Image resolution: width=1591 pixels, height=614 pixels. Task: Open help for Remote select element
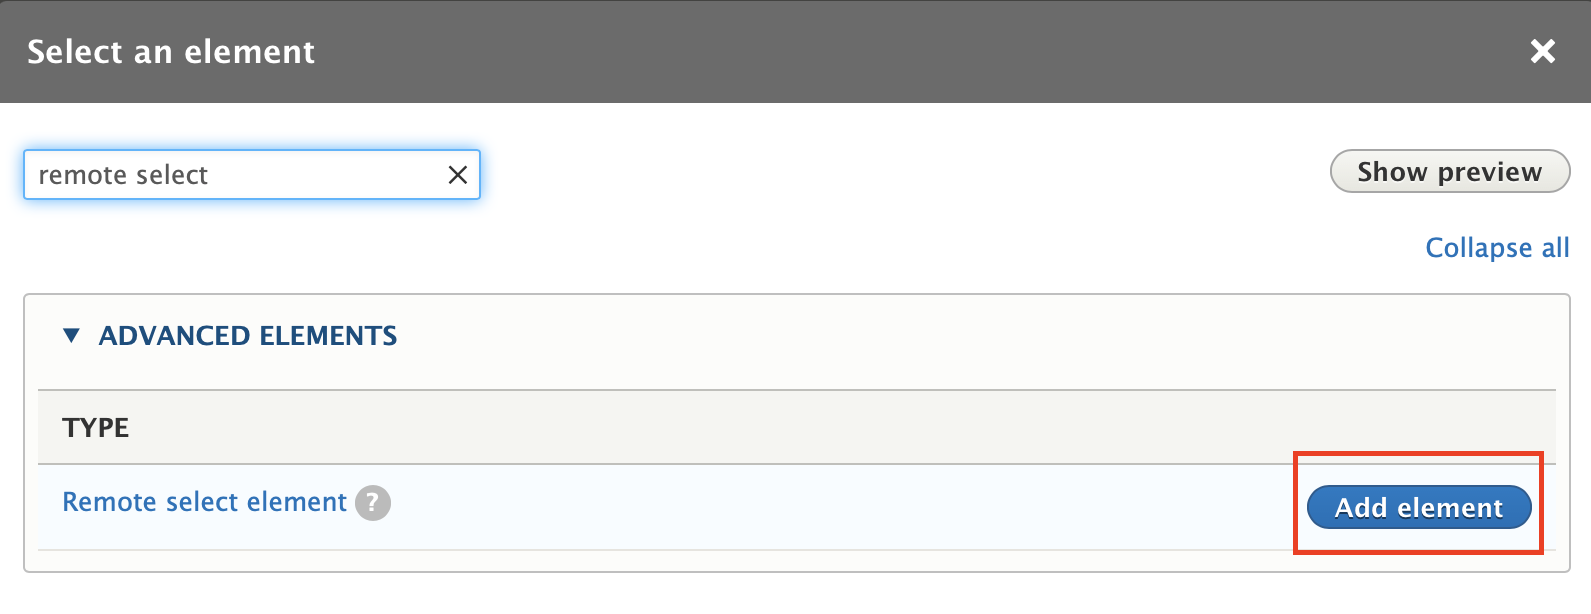[x=373, y=503]
